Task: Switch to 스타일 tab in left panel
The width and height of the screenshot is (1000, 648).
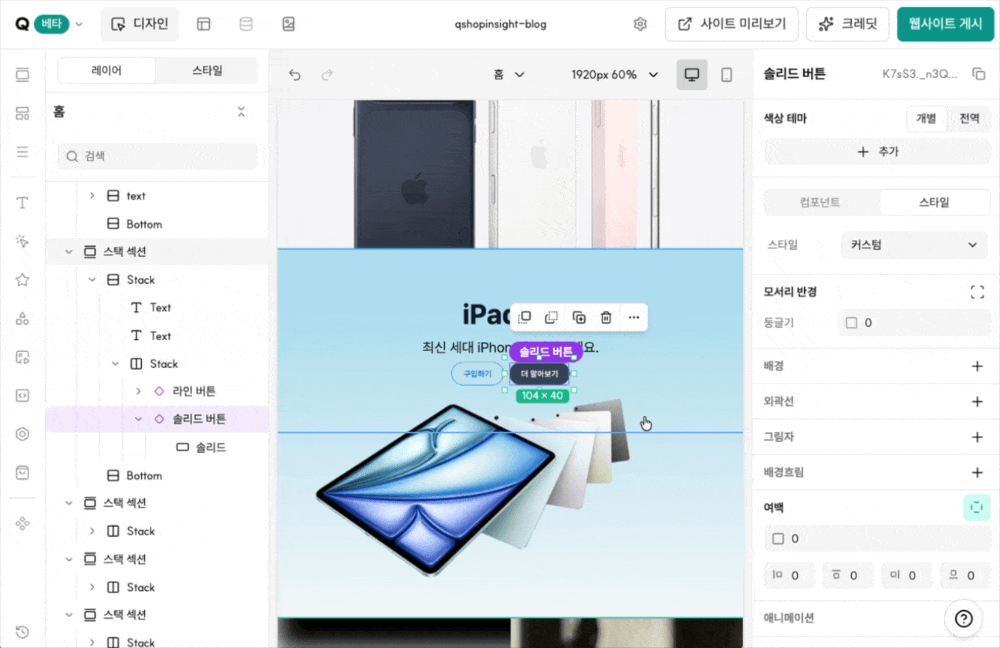Action: 207,70
